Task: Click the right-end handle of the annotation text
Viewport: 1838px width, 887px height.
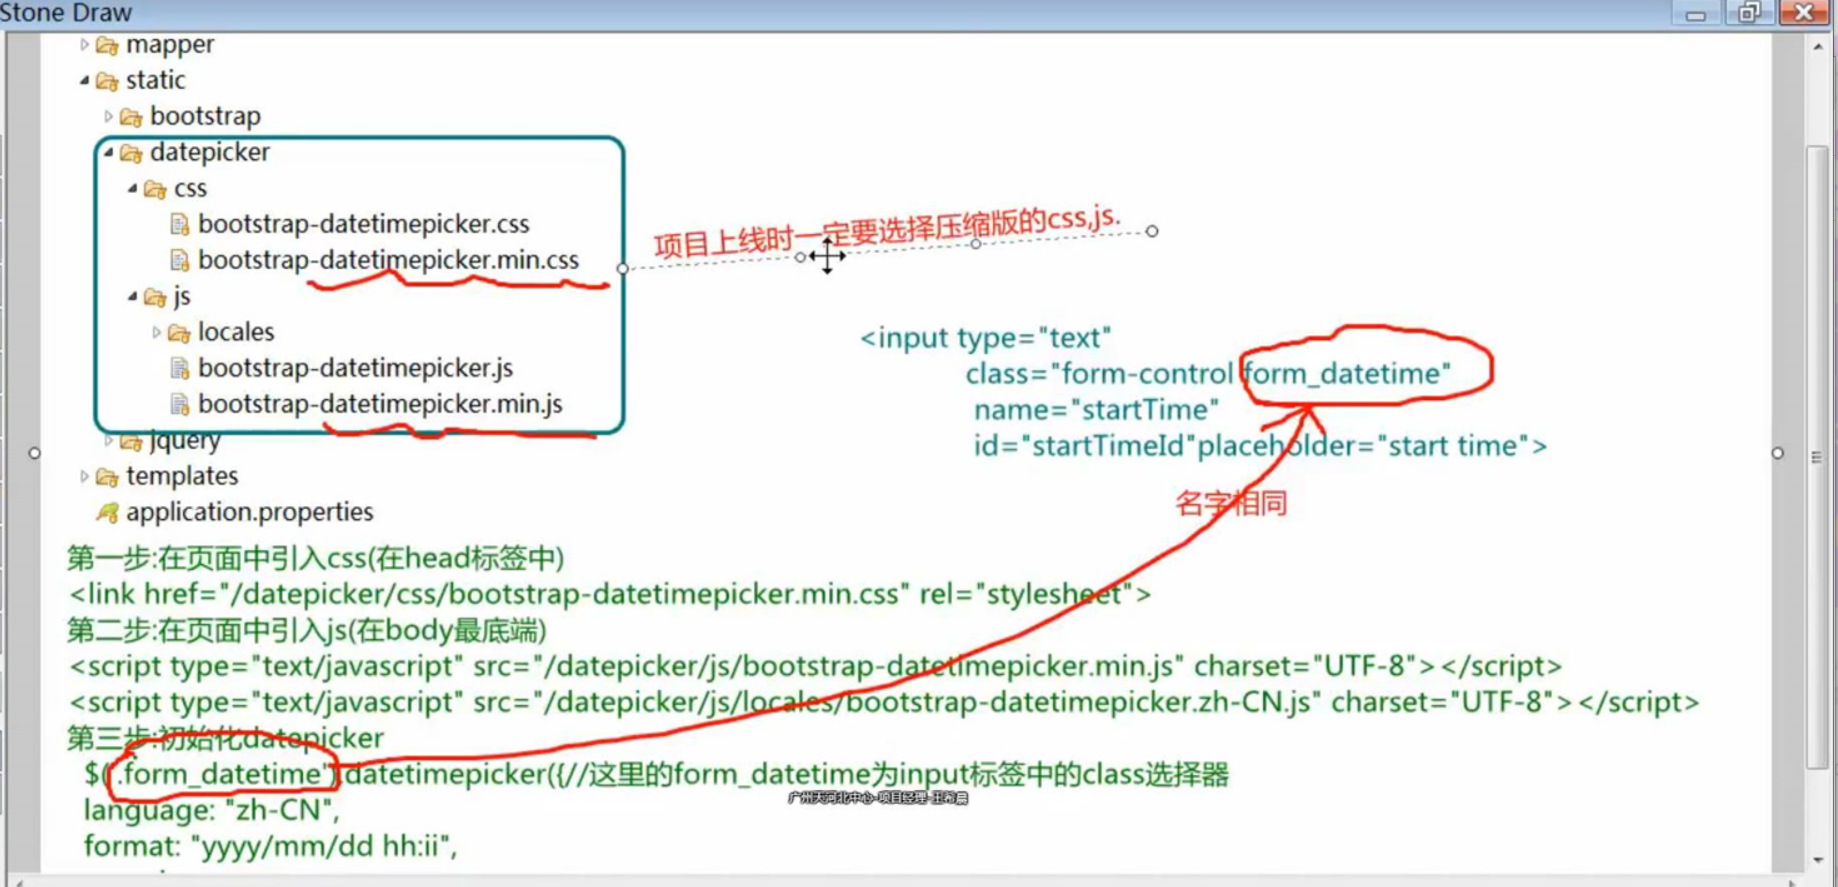Action: click(x=1152, y=231)
